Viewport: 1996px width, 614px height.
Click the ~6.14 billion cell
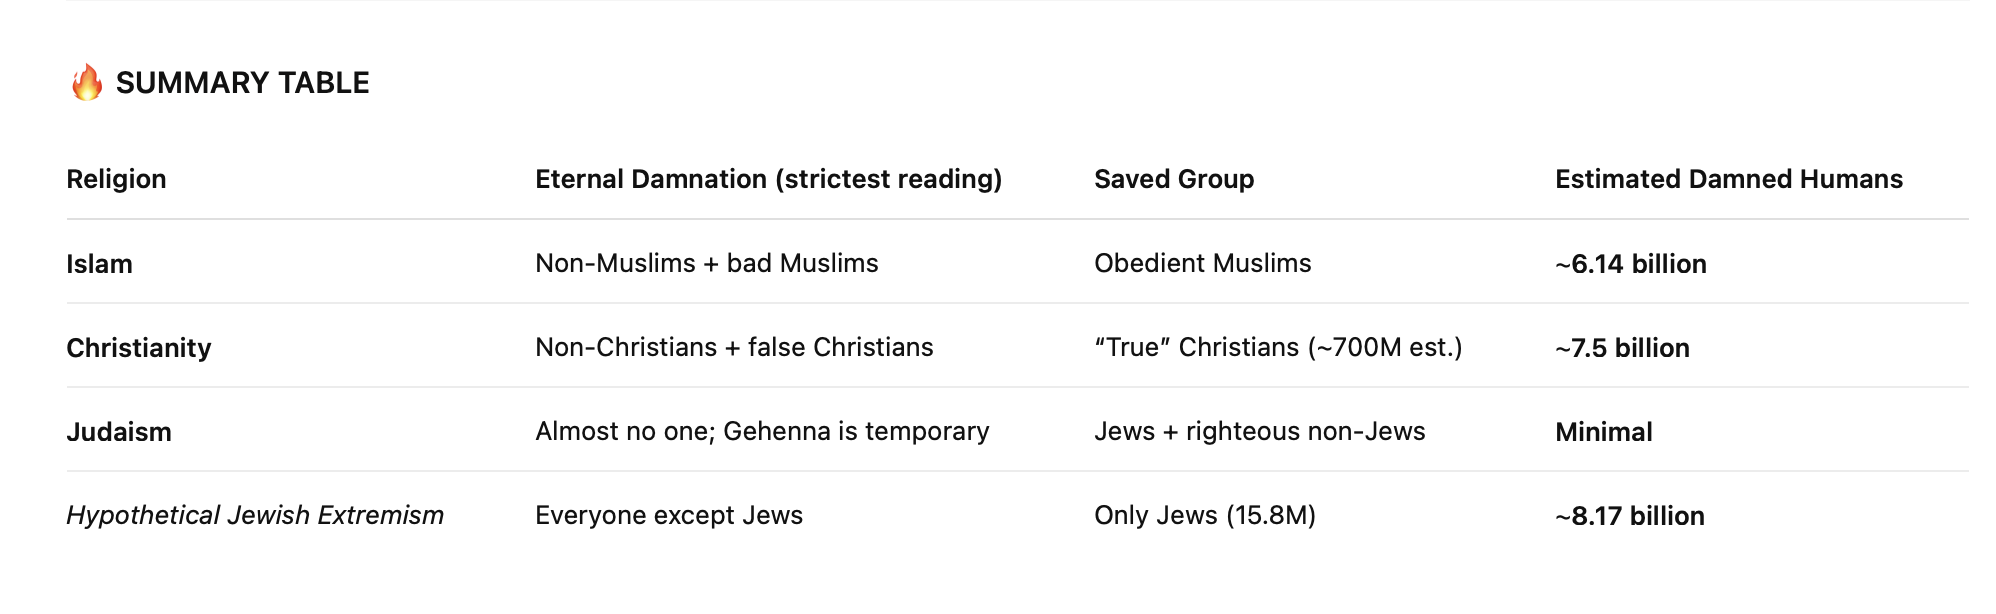point(1630,264)
